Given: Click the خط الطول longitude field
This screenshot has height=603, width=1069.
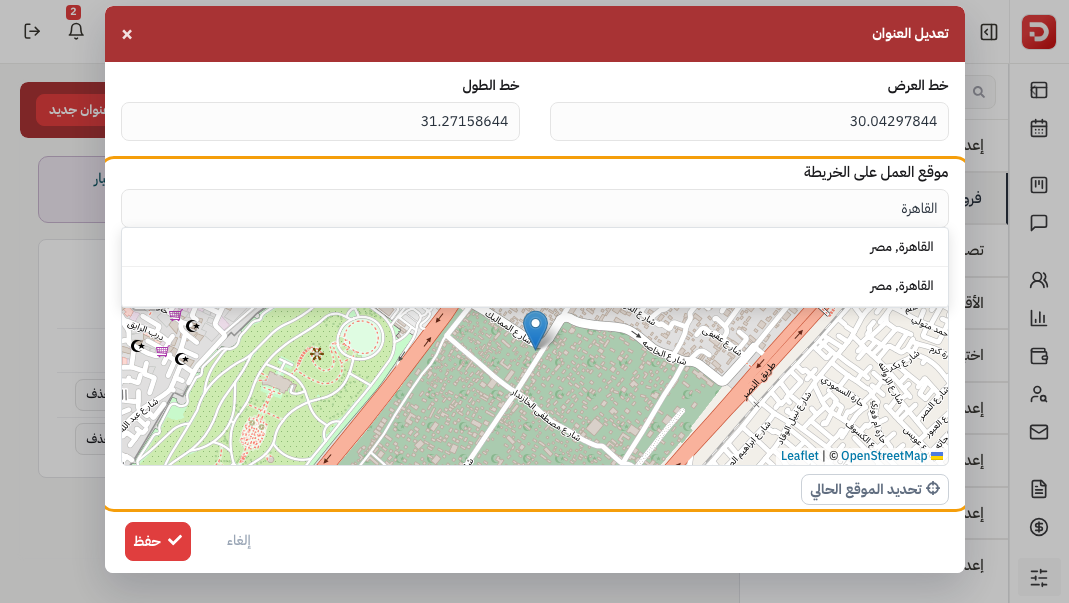Looking at the screenshot, I should pos(320,121).
